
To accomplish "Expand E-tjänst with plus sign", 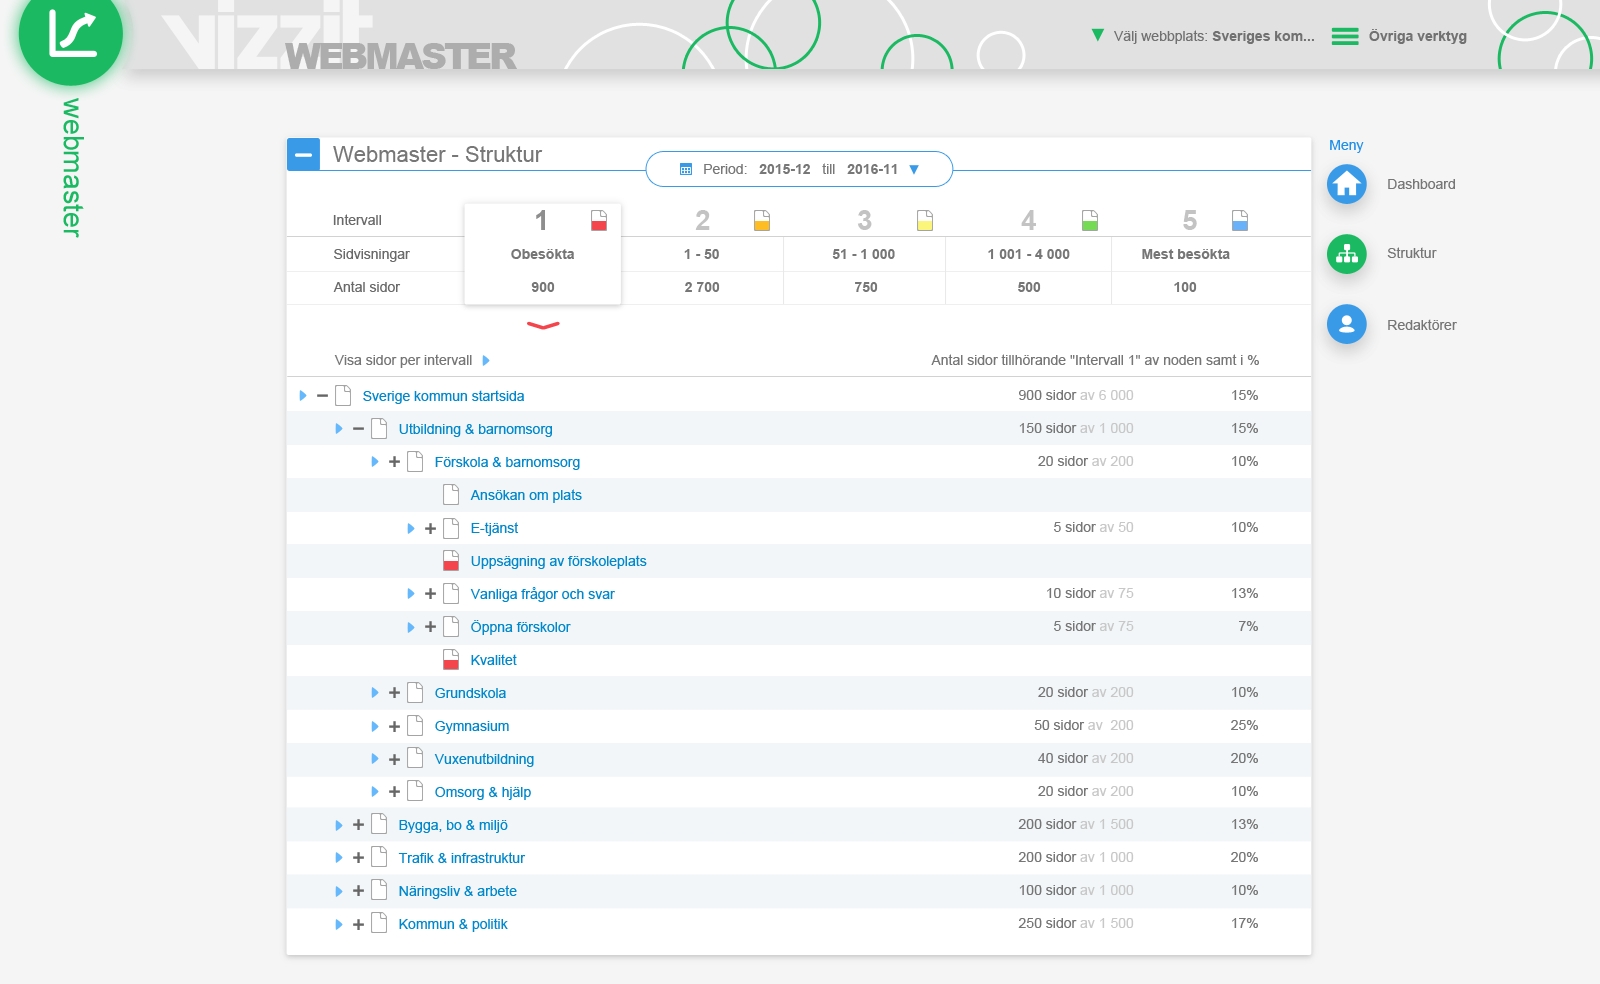I will point(430,528).
